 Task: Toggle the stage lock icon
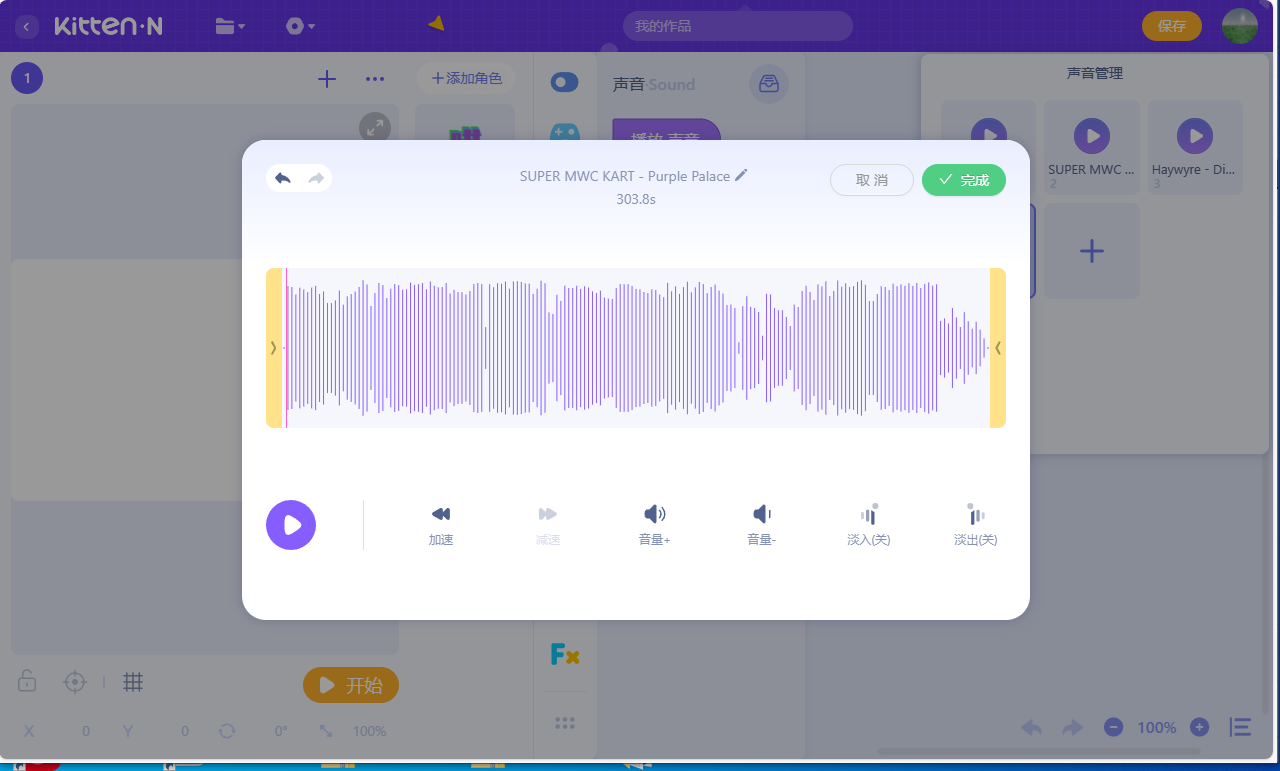[27, 682]
